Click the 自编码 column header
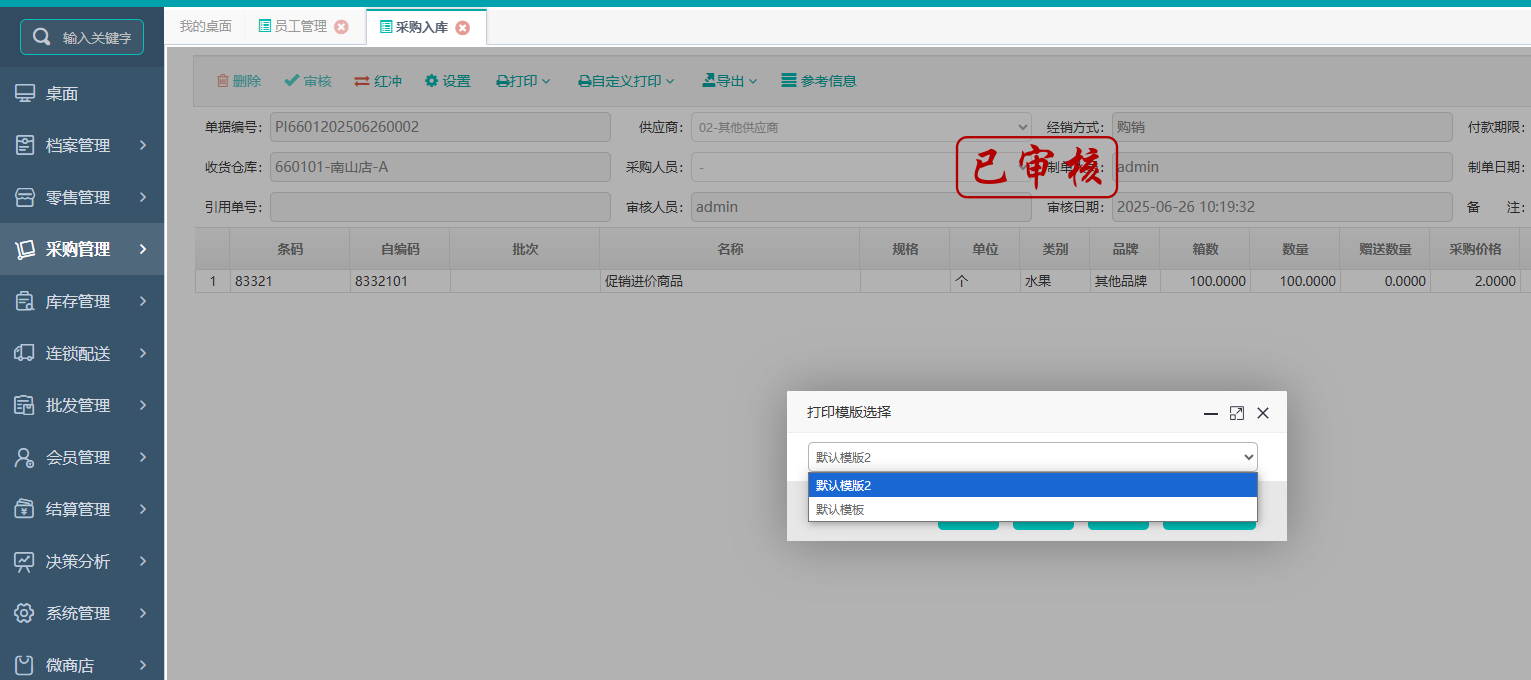Viewport: 1531px width, 680px height. (400, 249)
